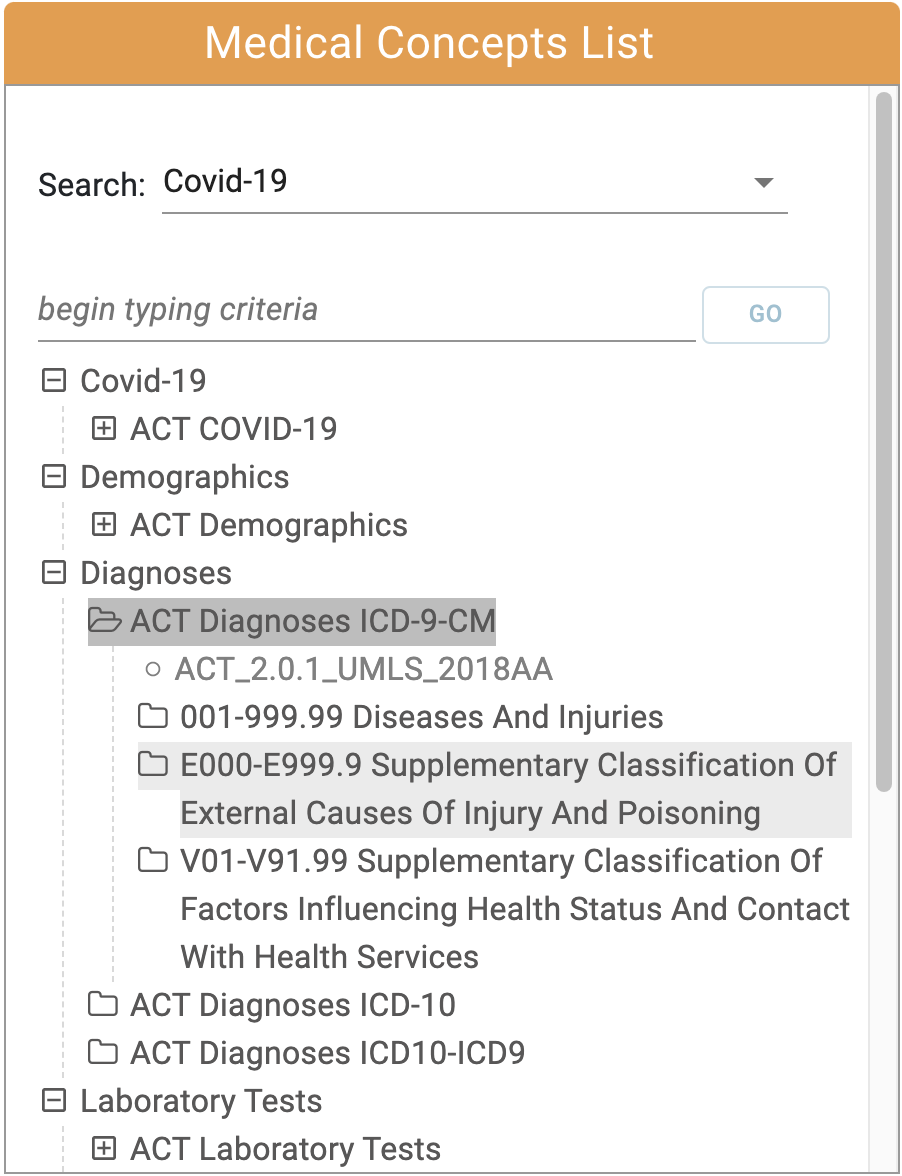
Task: Click the ACT Diagnoses ICD-10 folder icon
Action: (x=102, y=1005)
